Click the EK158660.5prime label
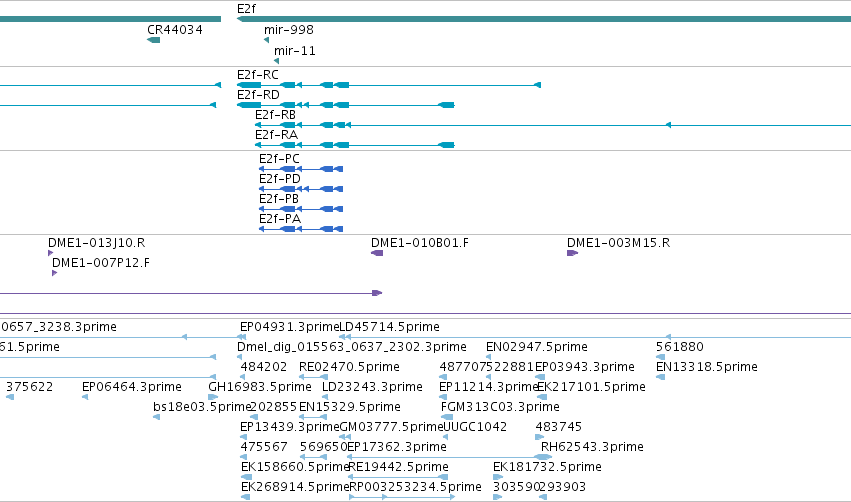Viewport: 851px width, 502px height. click(x=295, y=468)
